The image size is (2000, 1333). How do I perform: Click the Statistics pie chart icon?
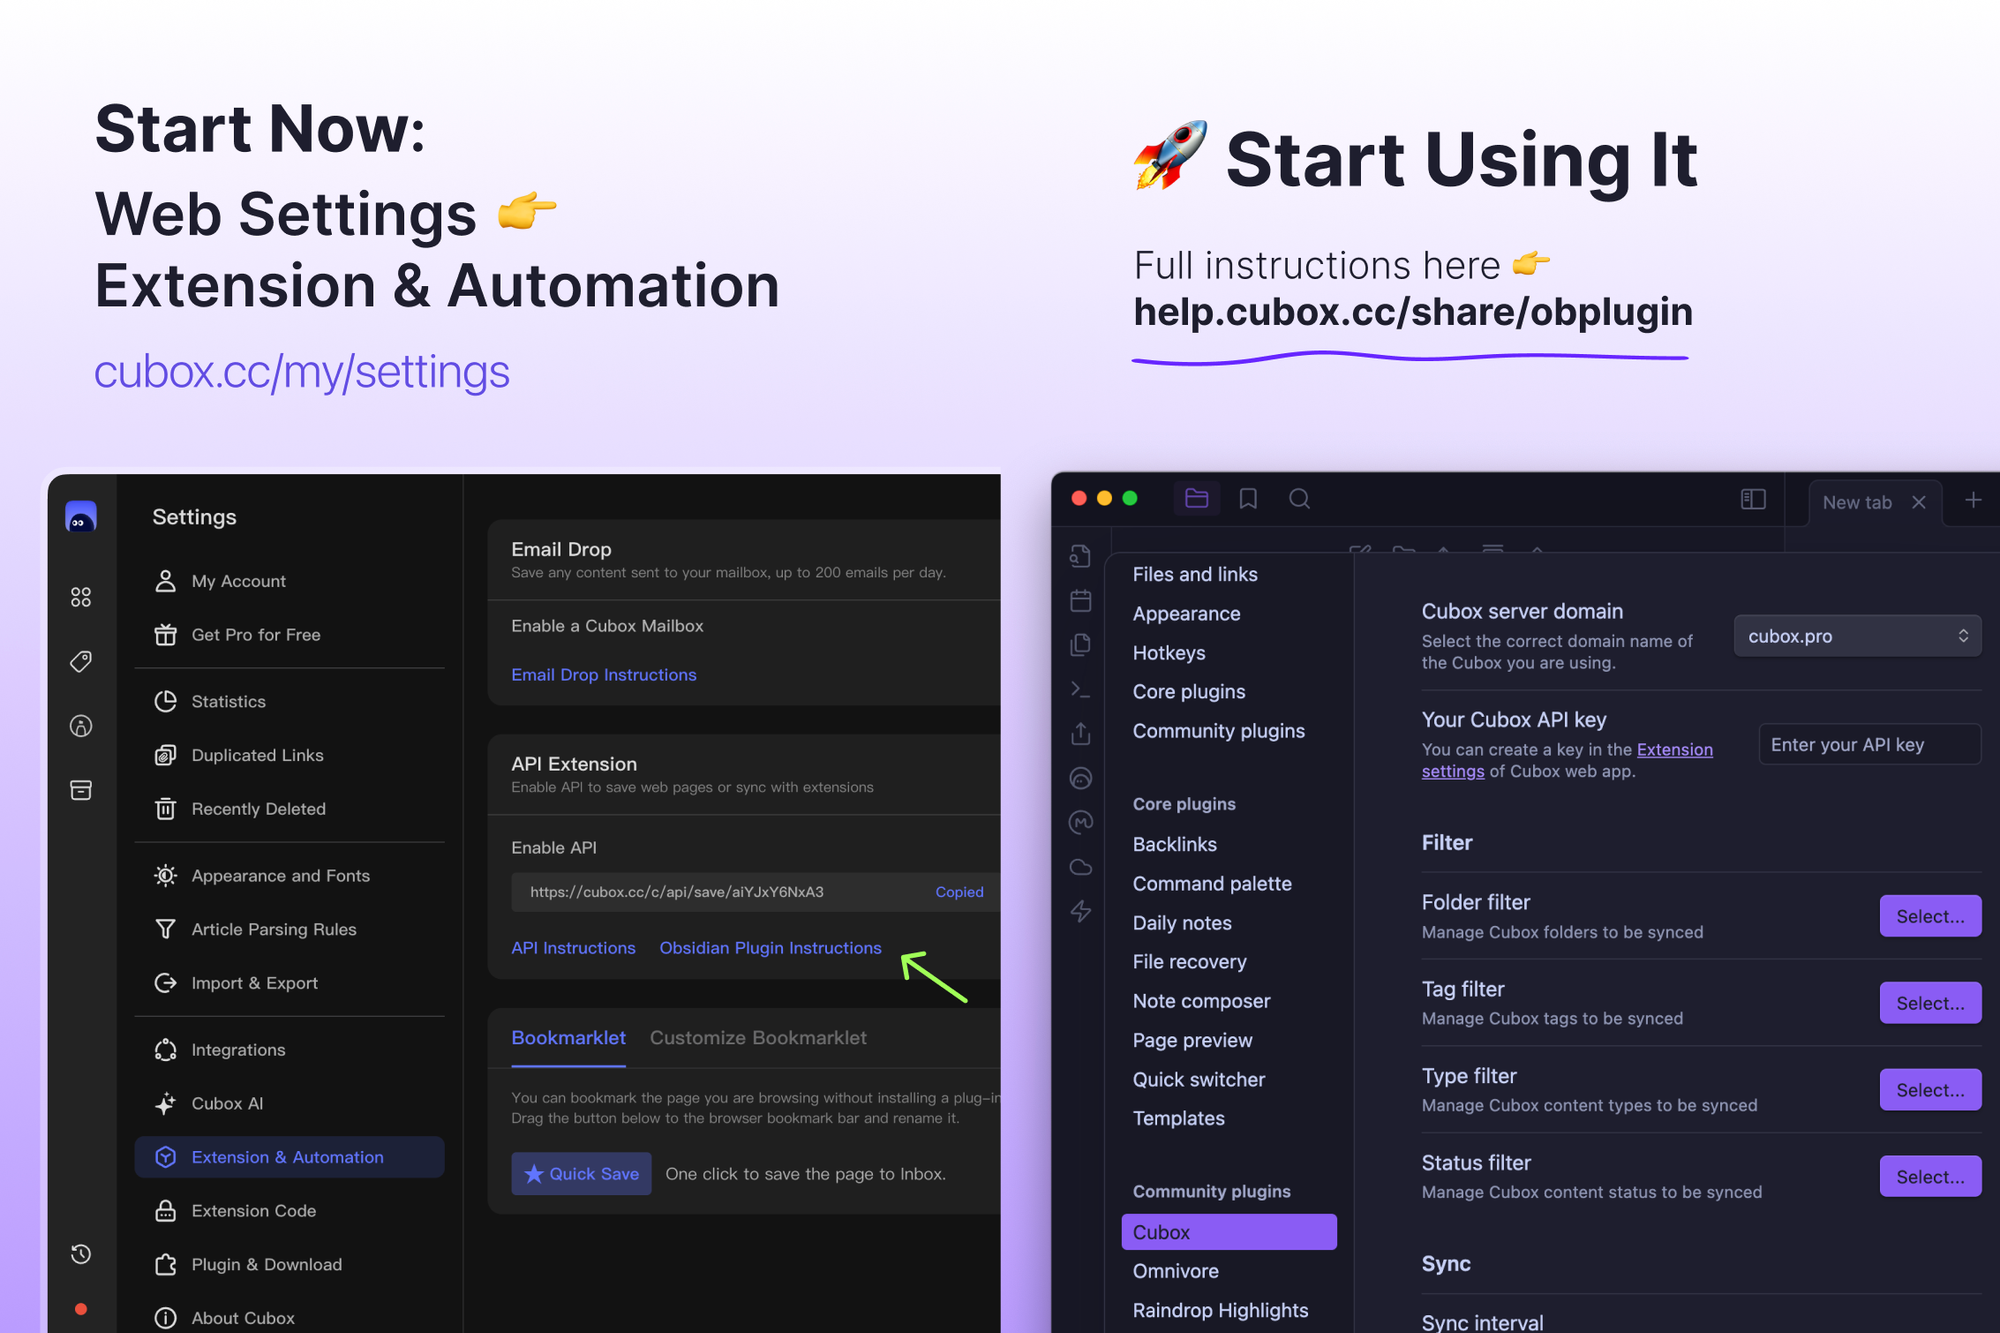pos(166,701)
